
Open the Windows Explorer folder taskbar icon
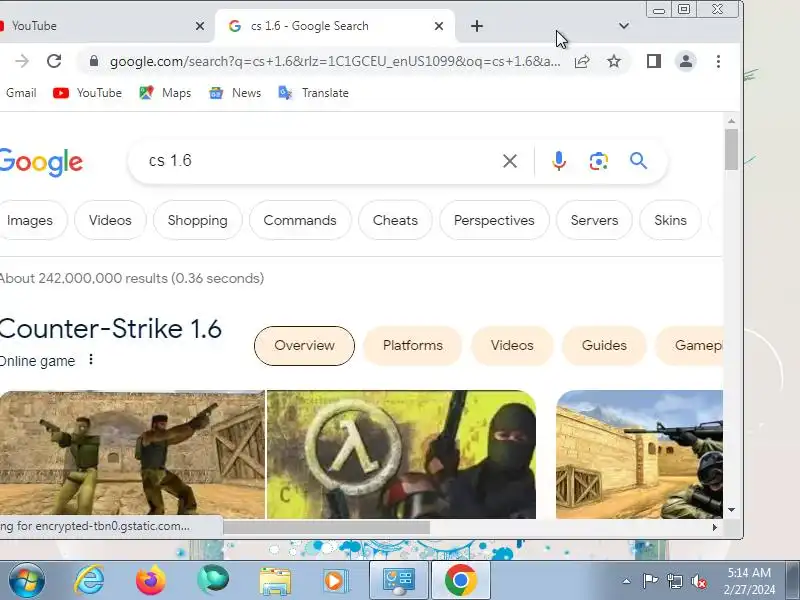click(x=275, y=581)
